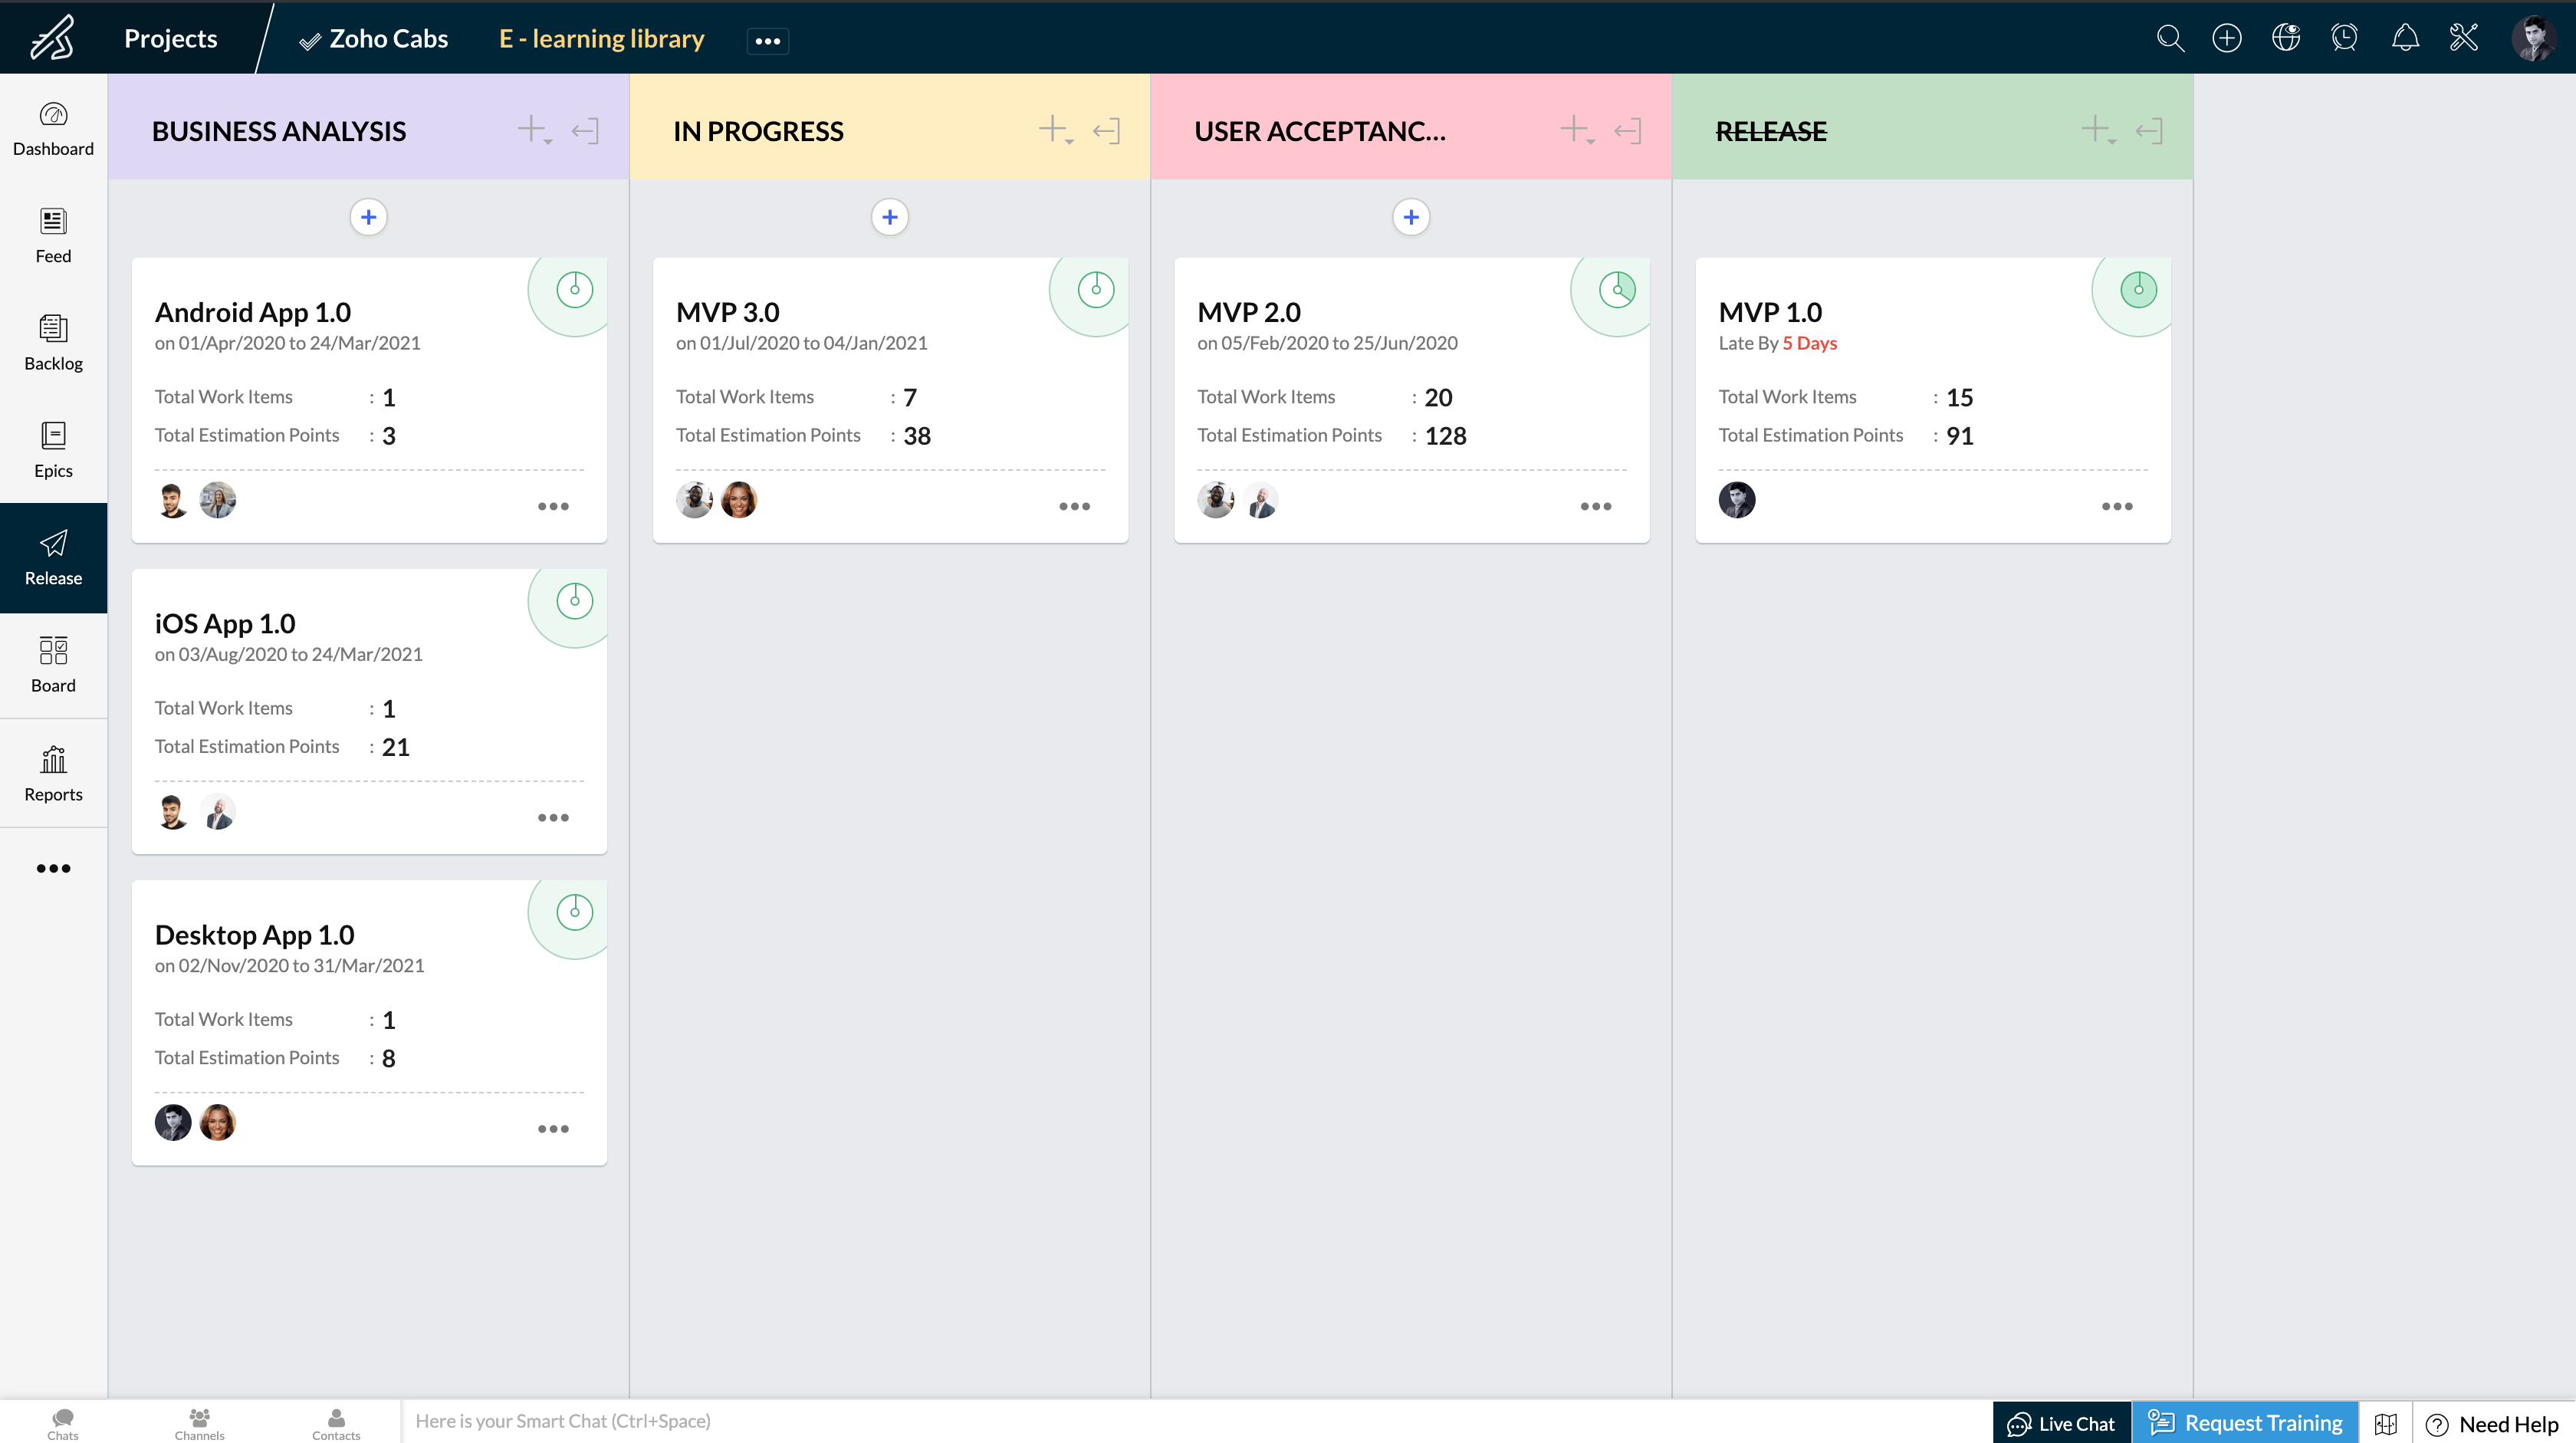Collapse the In Progress column
Viewport: 2576px width, 1443px height.
click(x=1106, y=131)
